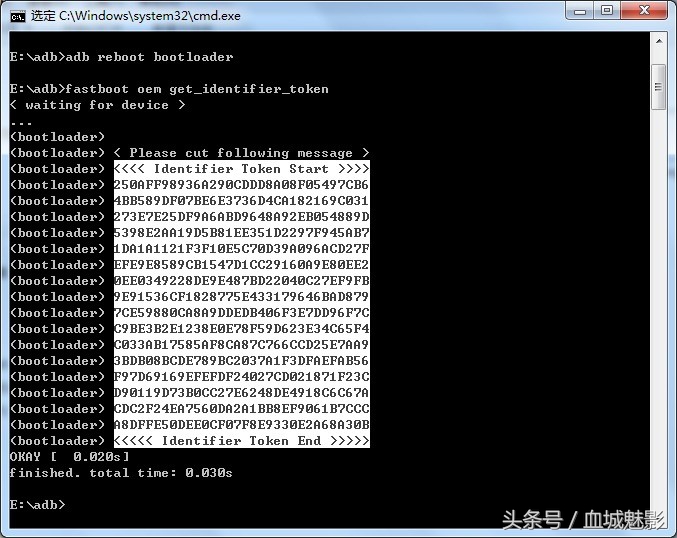Click token line starting with 273E7E25DF9A

coord(242,217)
